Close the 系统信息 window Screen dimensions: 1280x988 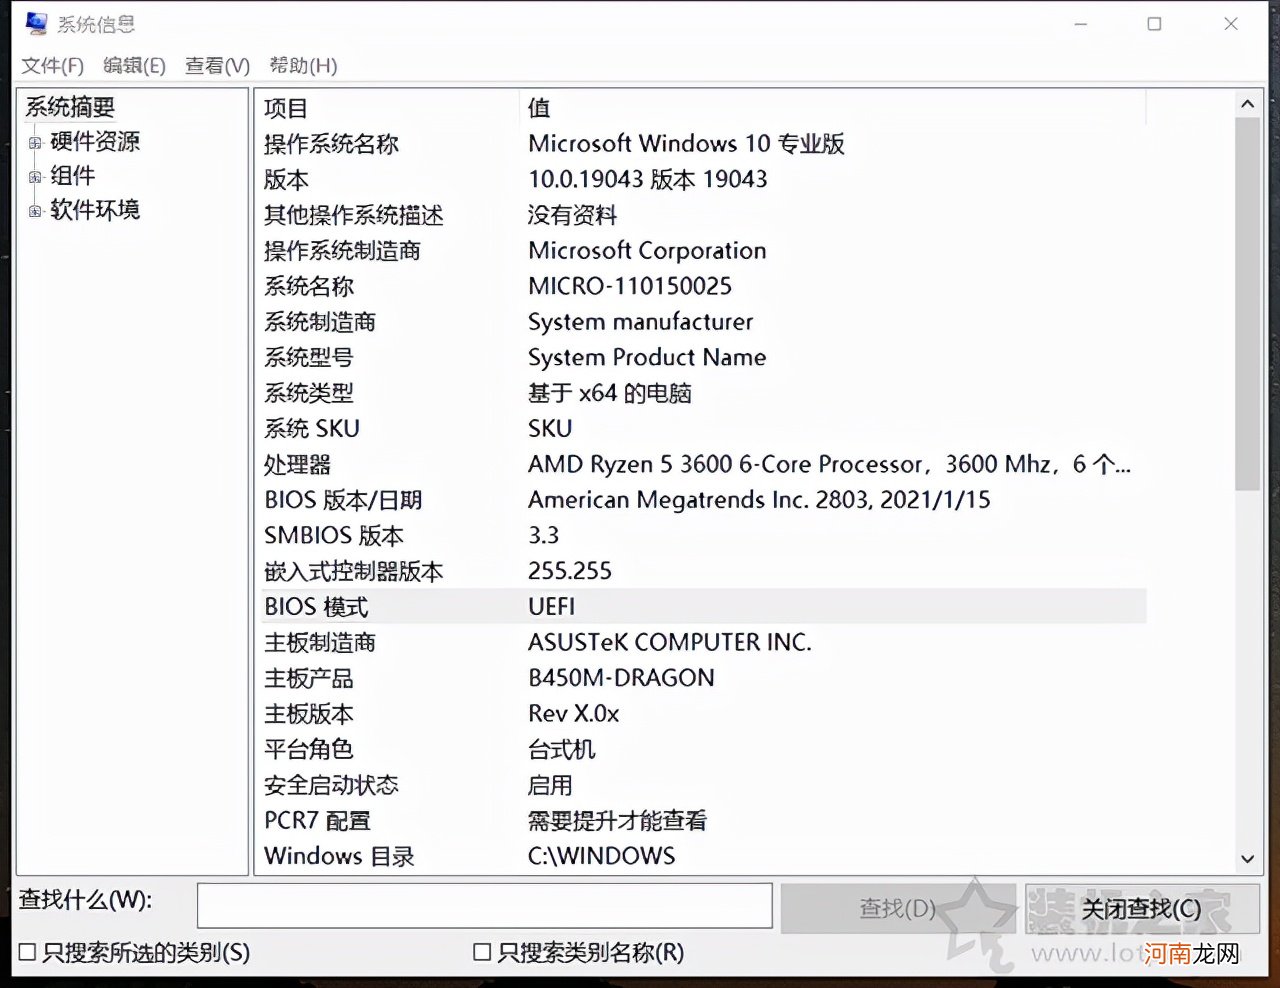click(x=1231, y=24)
